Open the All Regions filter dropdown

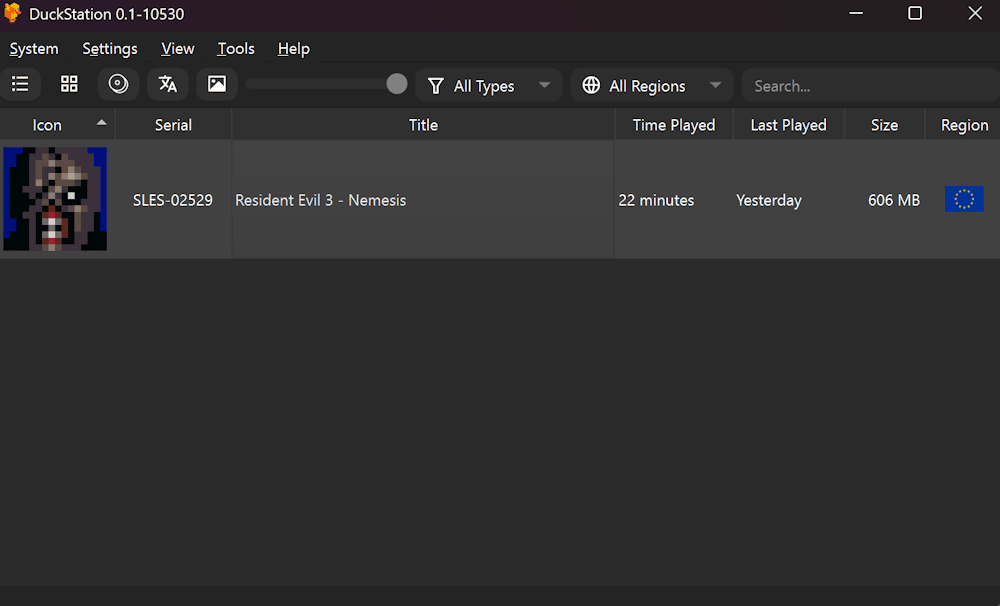click(651, 86)
